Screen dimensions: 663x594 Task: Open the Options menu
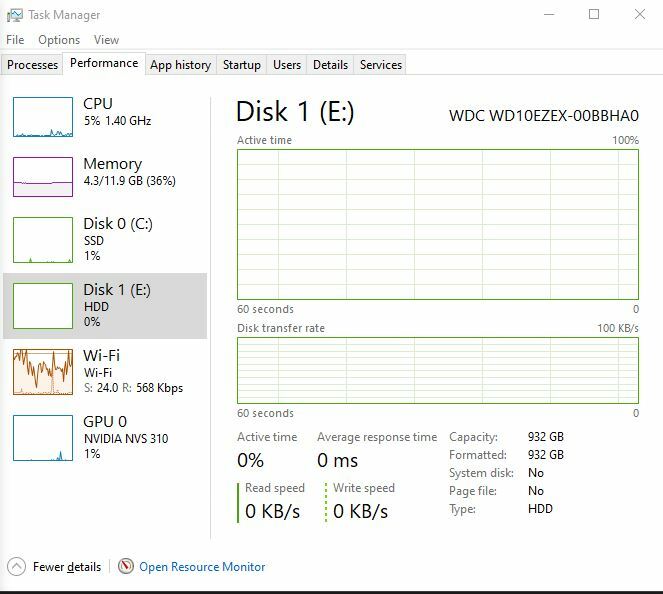[59, 40]
